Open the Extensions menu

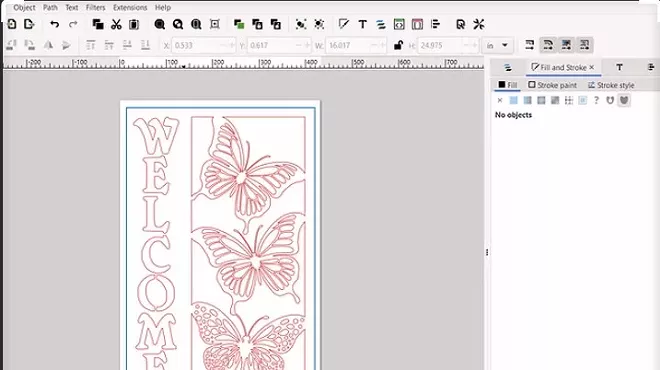[130, 8]
